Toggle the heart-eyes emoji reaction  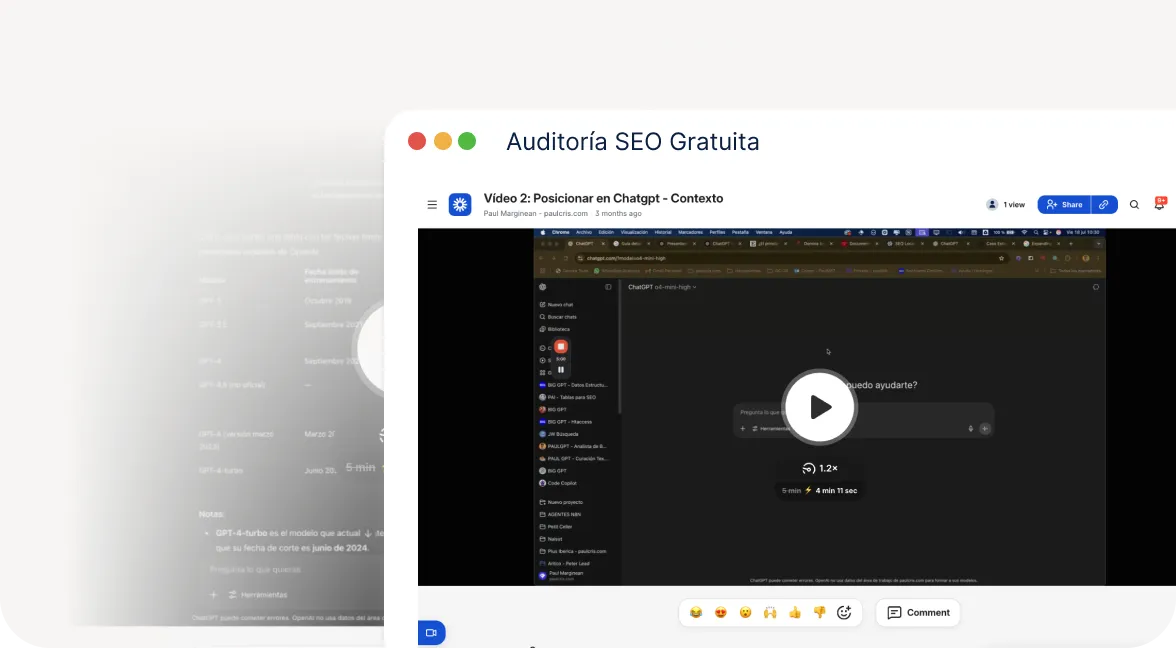point(721,612)
